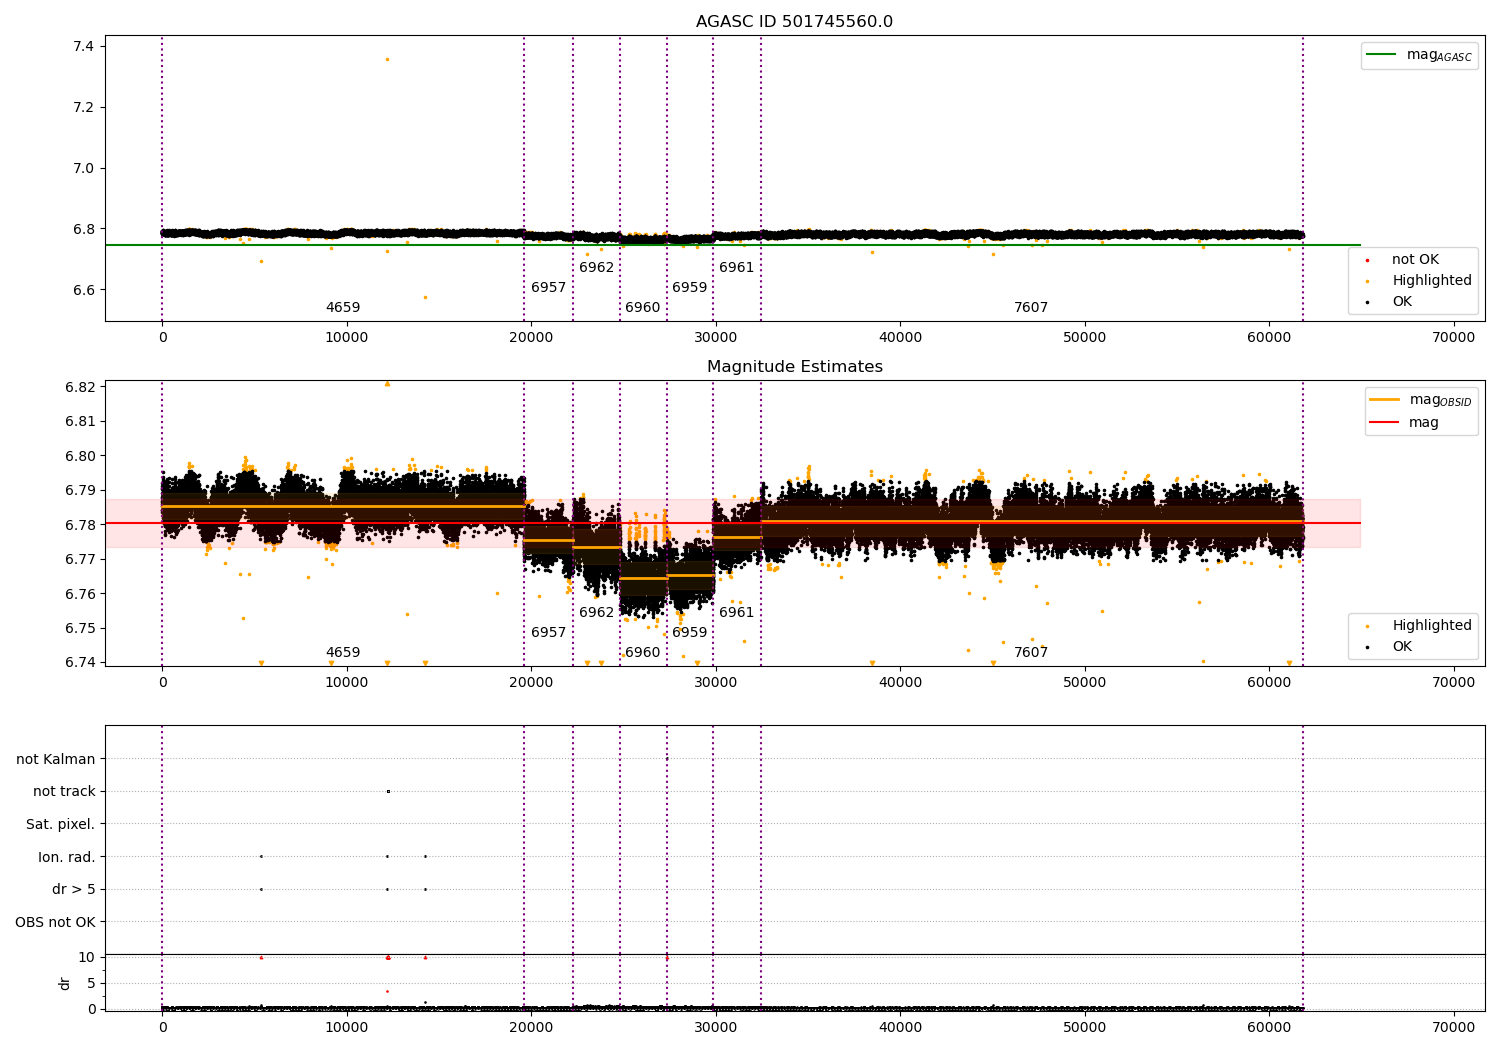Select OBSID label 6957 in Magnitude Estimates plot
The width and height of the screenshot is (1500, 1050).
[549, 633]
